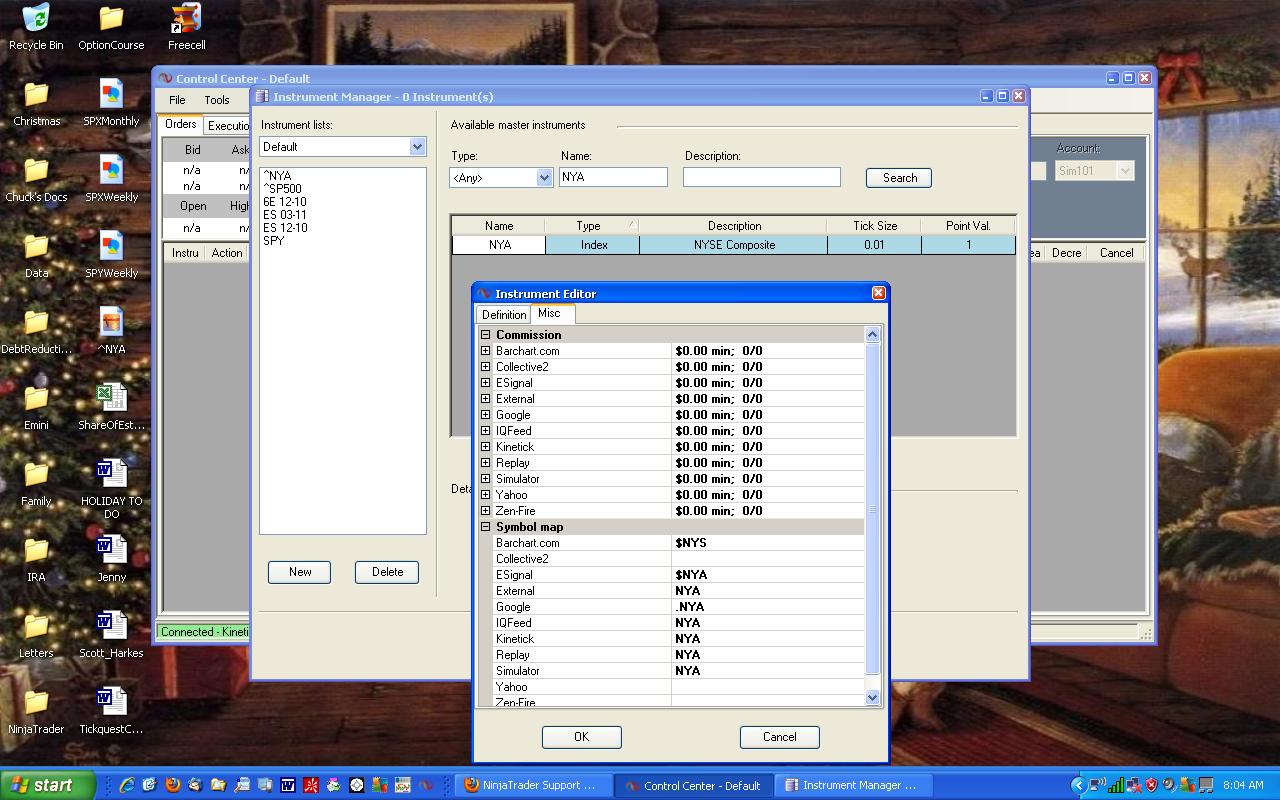This screenshot has width=1280, height=800.
Task: Open the OptionCourse folder on desktop
Action: [x=111, y=20]
